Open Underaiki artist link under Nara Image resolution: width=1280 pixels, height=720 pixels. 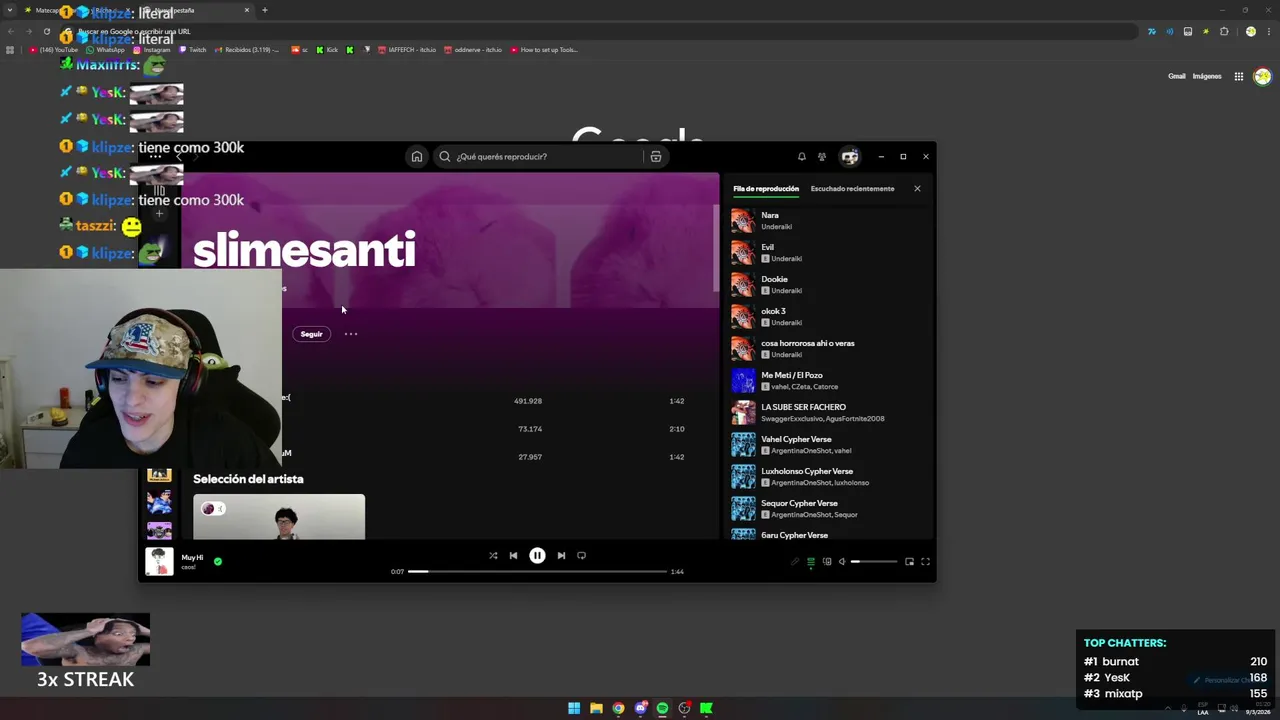776,227
